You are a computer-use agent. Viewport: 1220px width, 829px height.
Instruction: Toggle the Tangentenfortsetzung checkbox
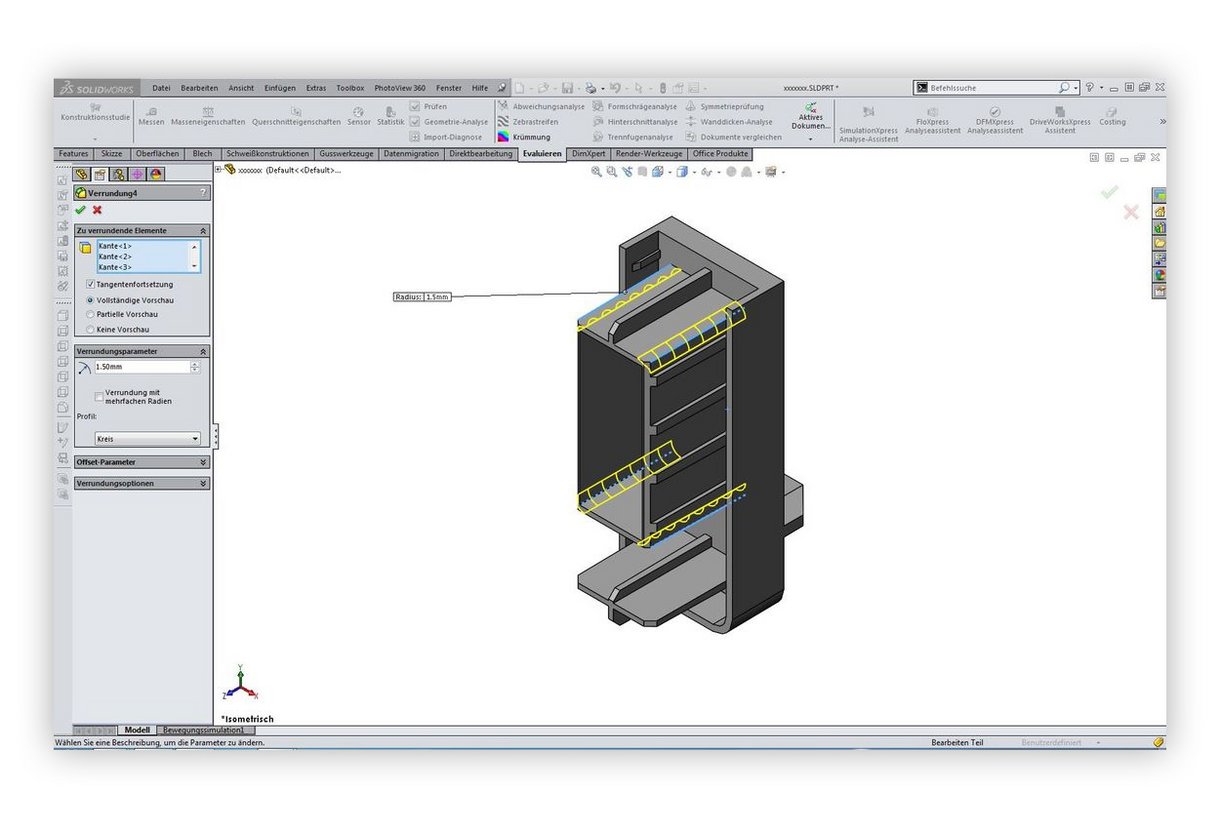click(x=91, y=285)
